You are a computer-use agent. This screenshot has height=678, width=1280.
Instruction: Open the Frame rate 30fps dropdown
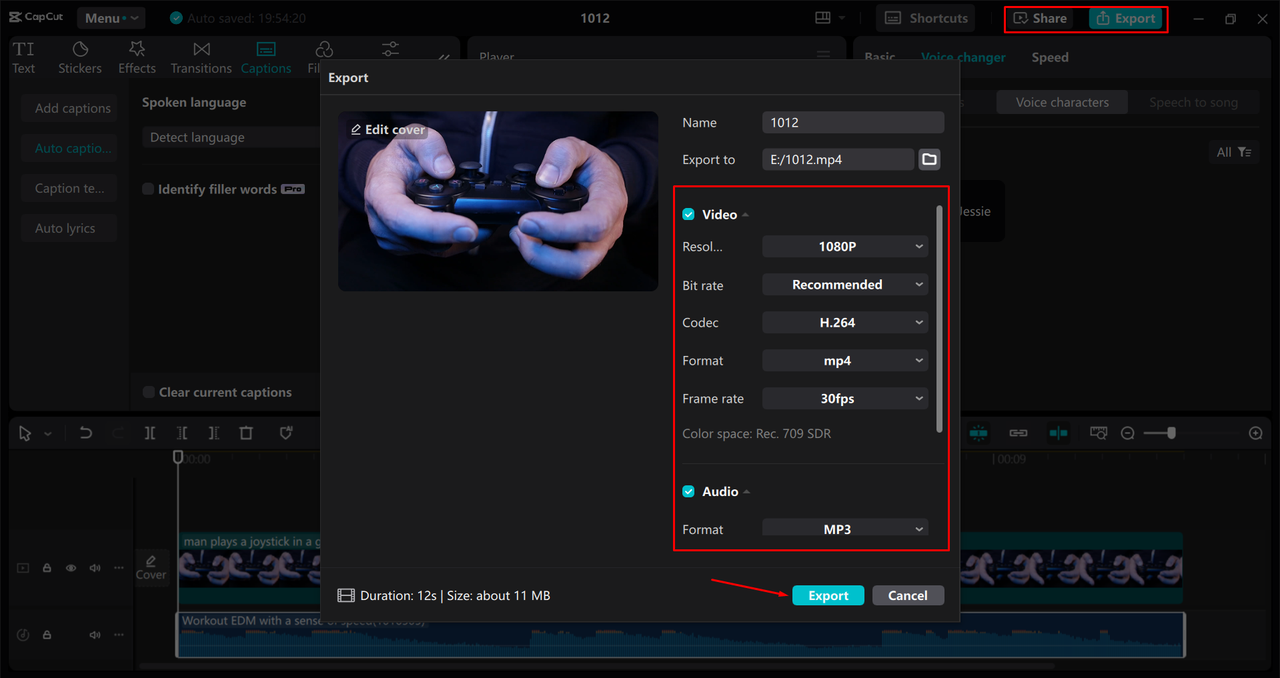[x=845, y=399]
